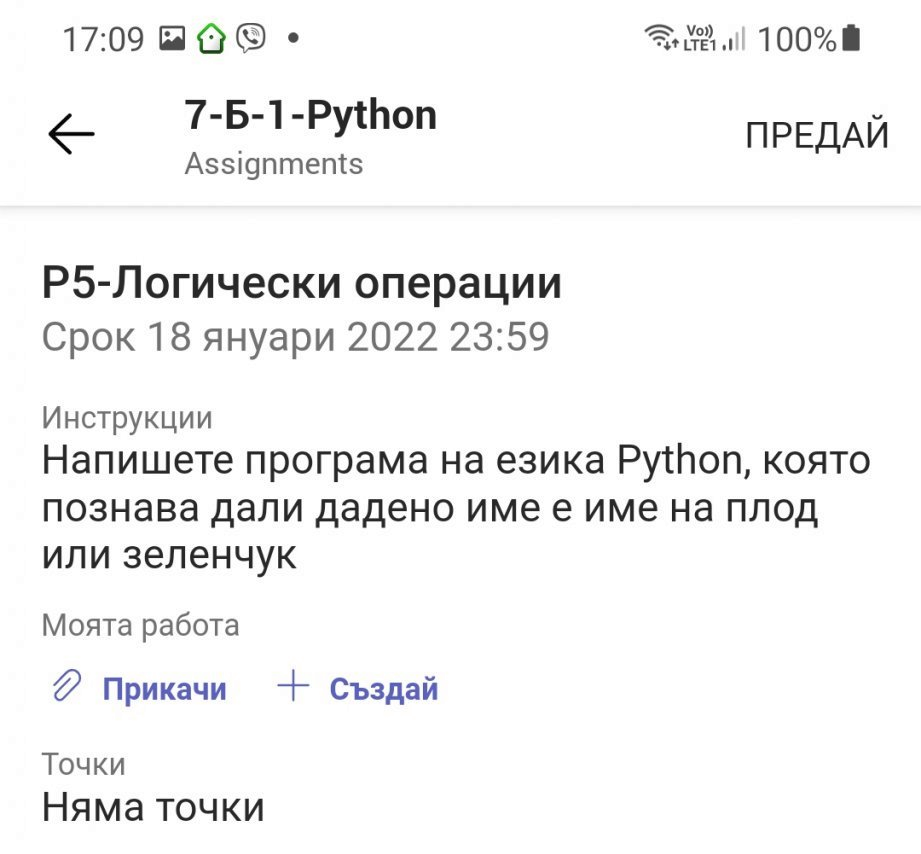Viewport: 921px width, 854px height.
Task: Tap the mobile signal strength bars
Action: point(734,39)
